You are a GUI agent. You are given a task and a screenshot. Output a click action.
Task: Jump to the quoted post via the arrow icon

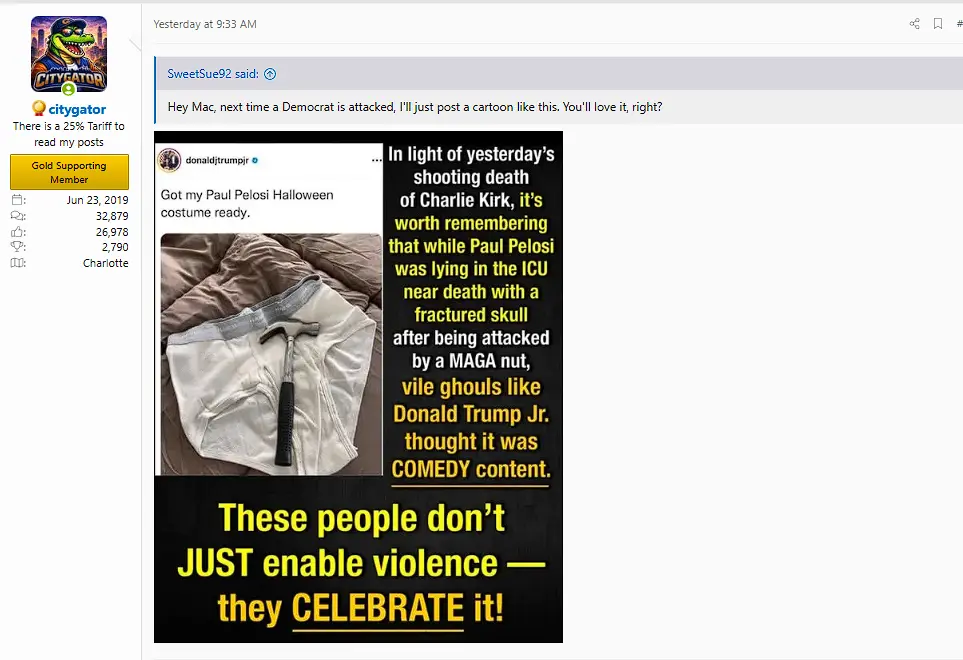point(270,74)
